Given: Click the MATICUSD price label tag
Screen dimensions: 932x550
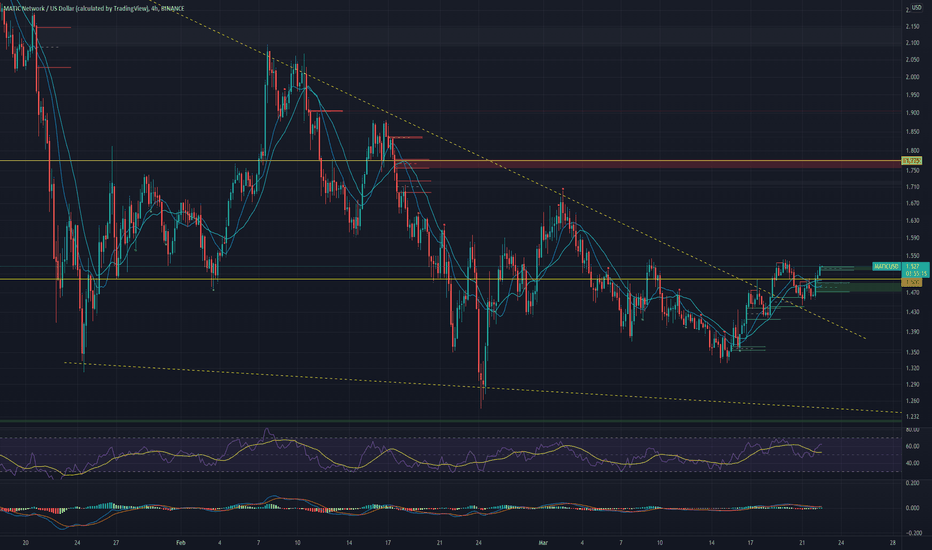Looking at the screenshot, I should coord(886,266).
